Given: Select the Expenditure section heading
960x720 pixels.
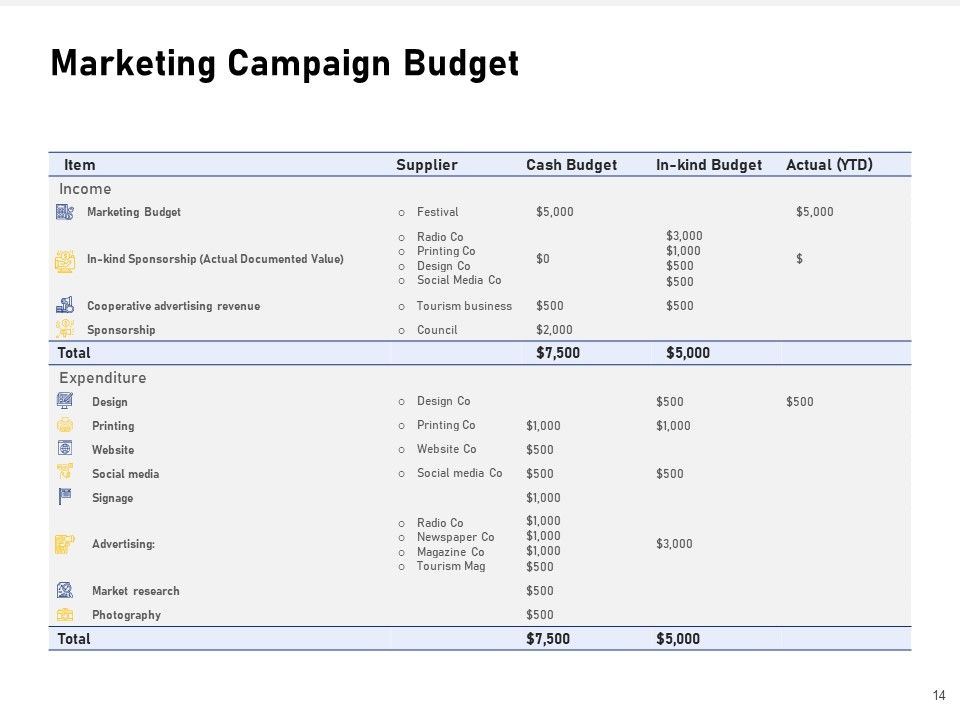Looking at the screenshot, I should pos(103,378).
